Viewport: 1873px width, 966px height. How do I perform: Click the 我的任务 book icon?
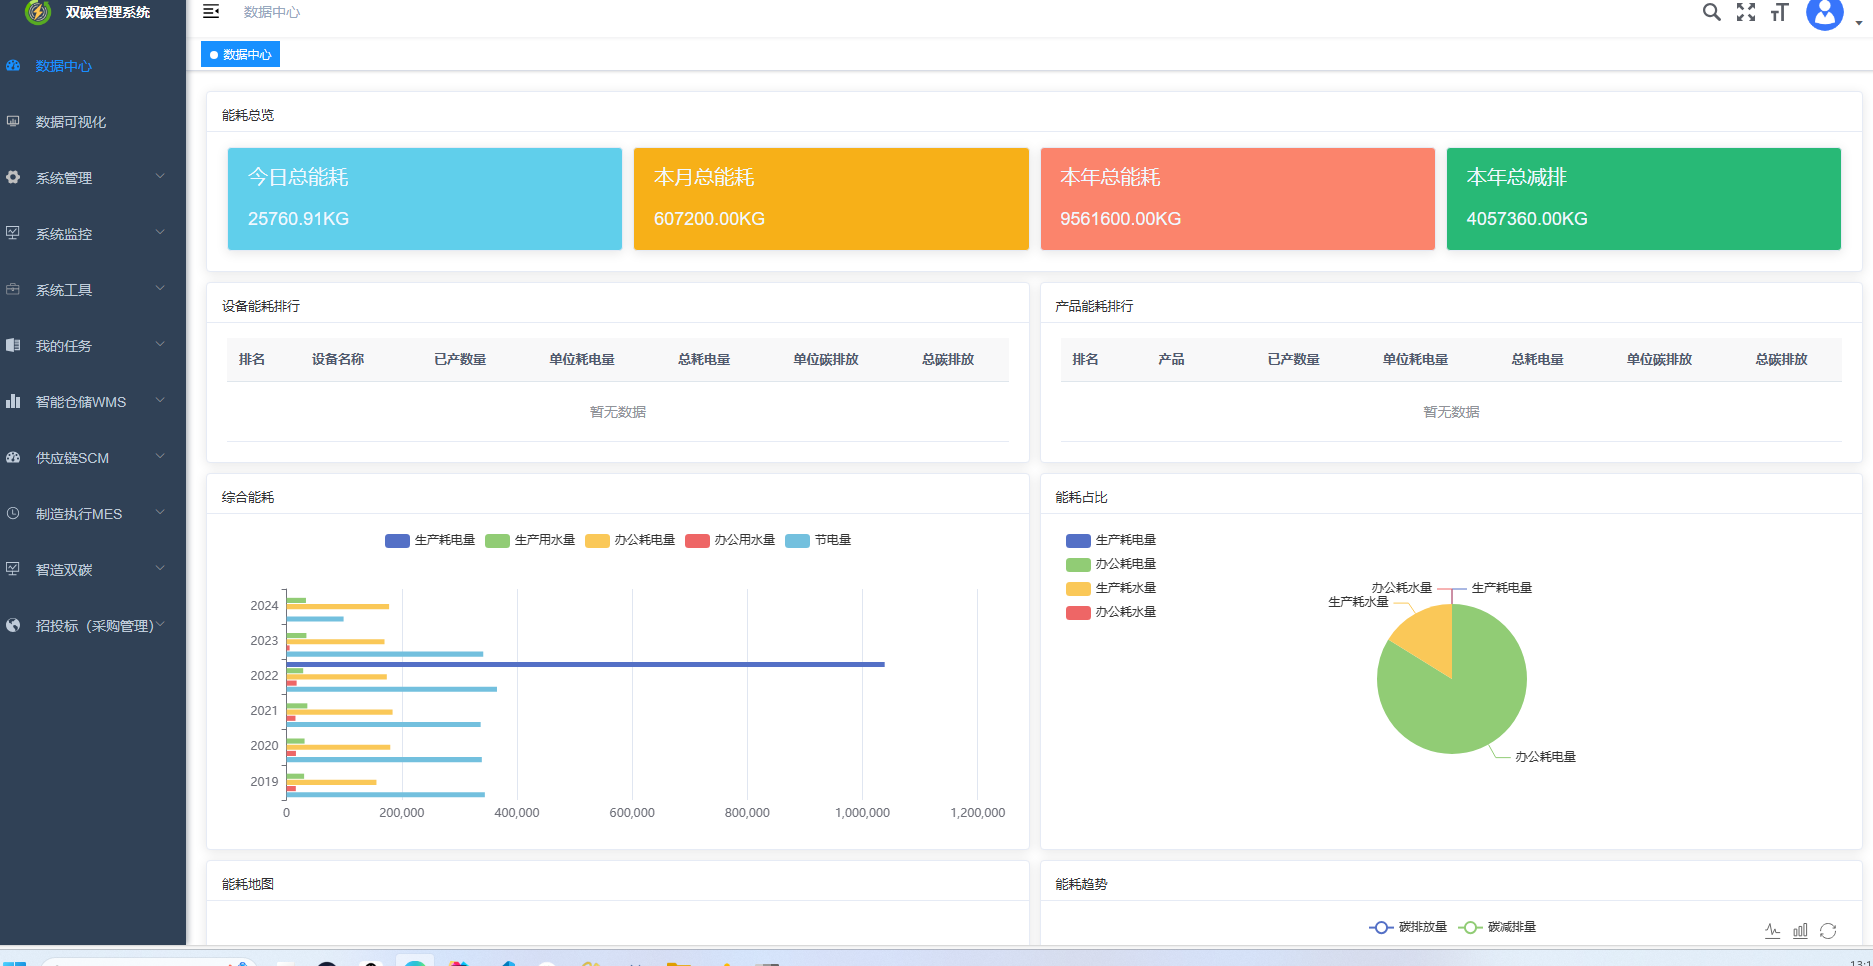click(x=13, y=346)
